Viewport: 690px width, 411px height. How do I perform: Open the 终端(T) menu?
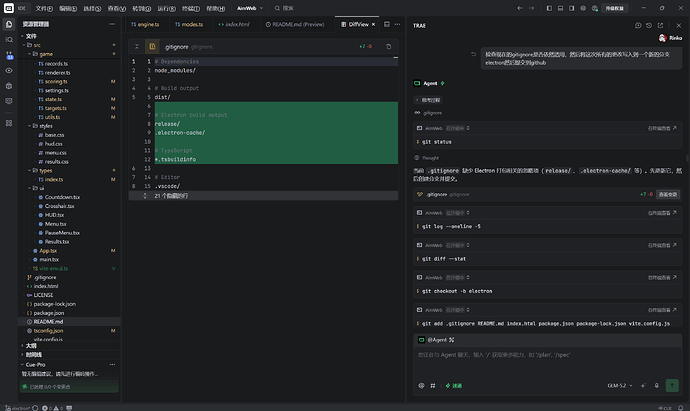click(191, 8)
